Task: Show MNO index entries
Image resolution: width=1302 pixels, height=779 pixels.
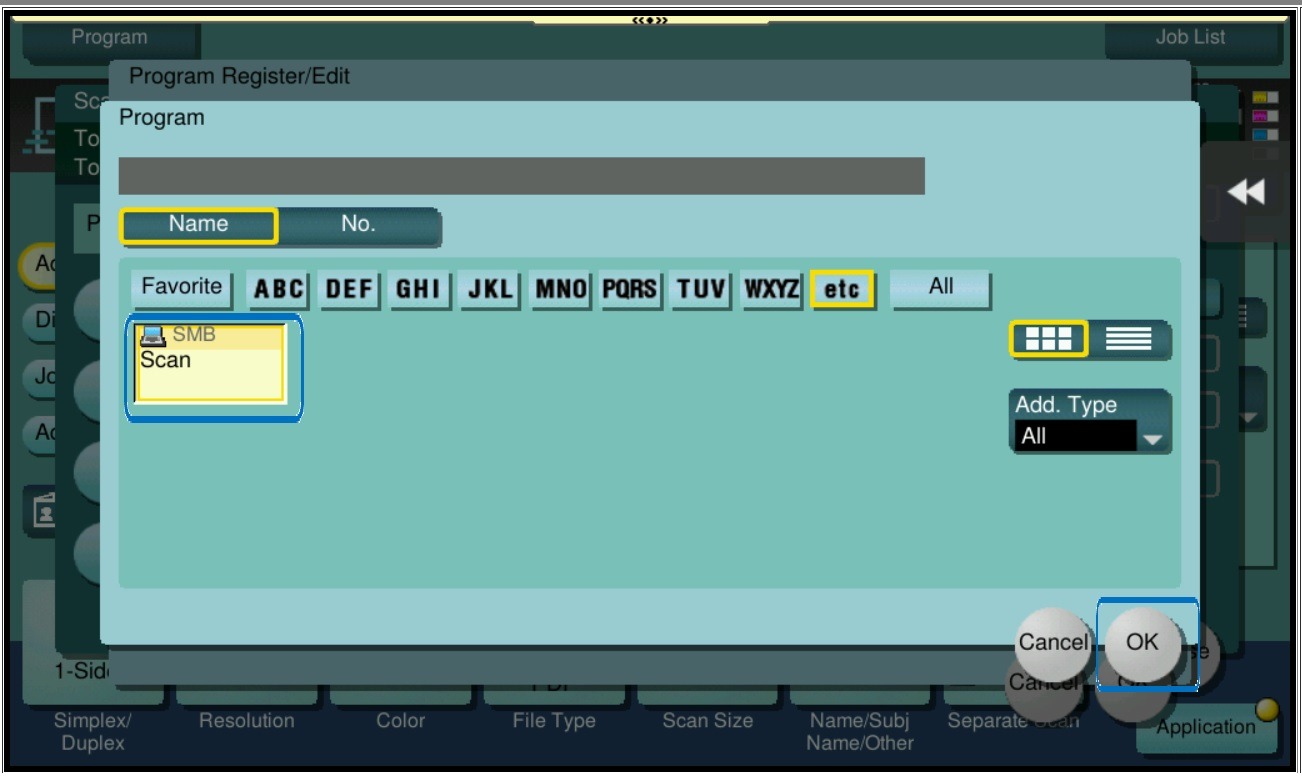Action: click(x=561, y=289)
